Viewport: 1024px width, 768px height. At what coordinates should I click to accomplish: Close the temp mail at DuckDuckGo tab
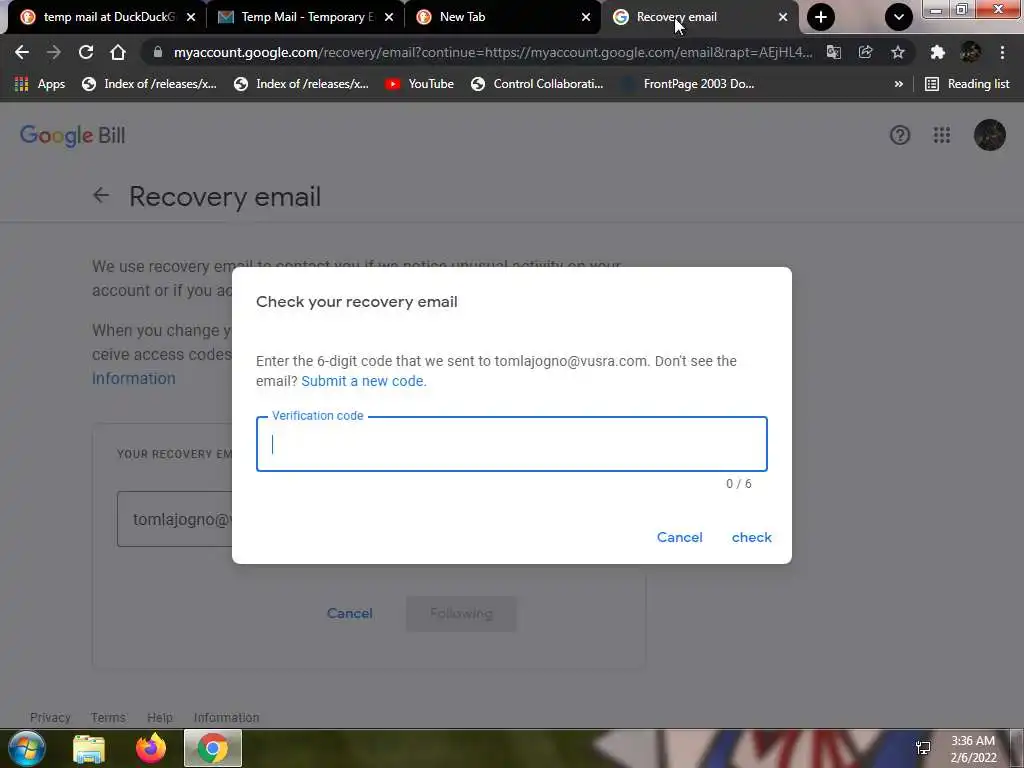tap(191, 17)
